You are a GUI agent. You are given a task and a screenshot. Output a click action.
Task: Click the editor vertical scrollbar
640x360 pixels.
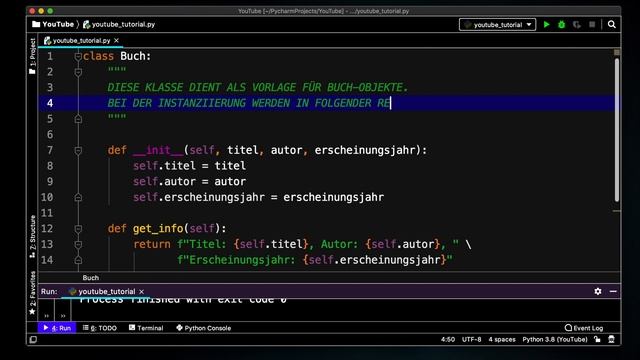click(x=617, y=130)
